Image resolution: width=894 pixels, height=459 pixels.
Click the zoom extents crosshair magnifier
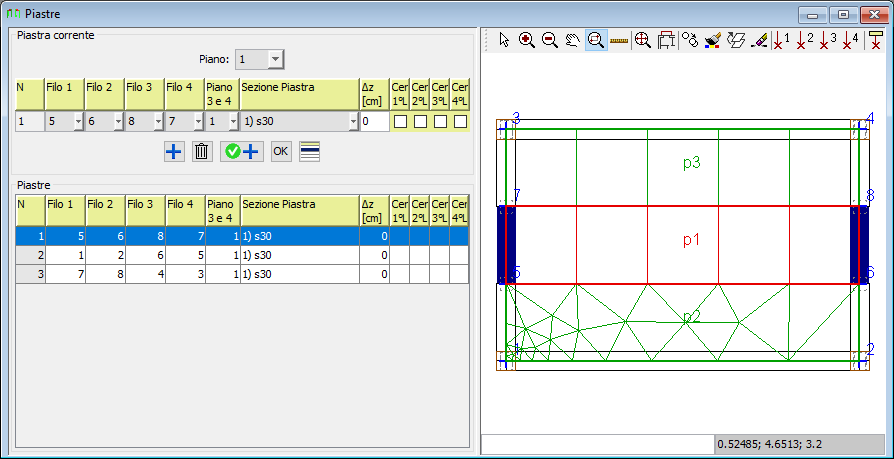pyautogui.click(x=643, y=40)
